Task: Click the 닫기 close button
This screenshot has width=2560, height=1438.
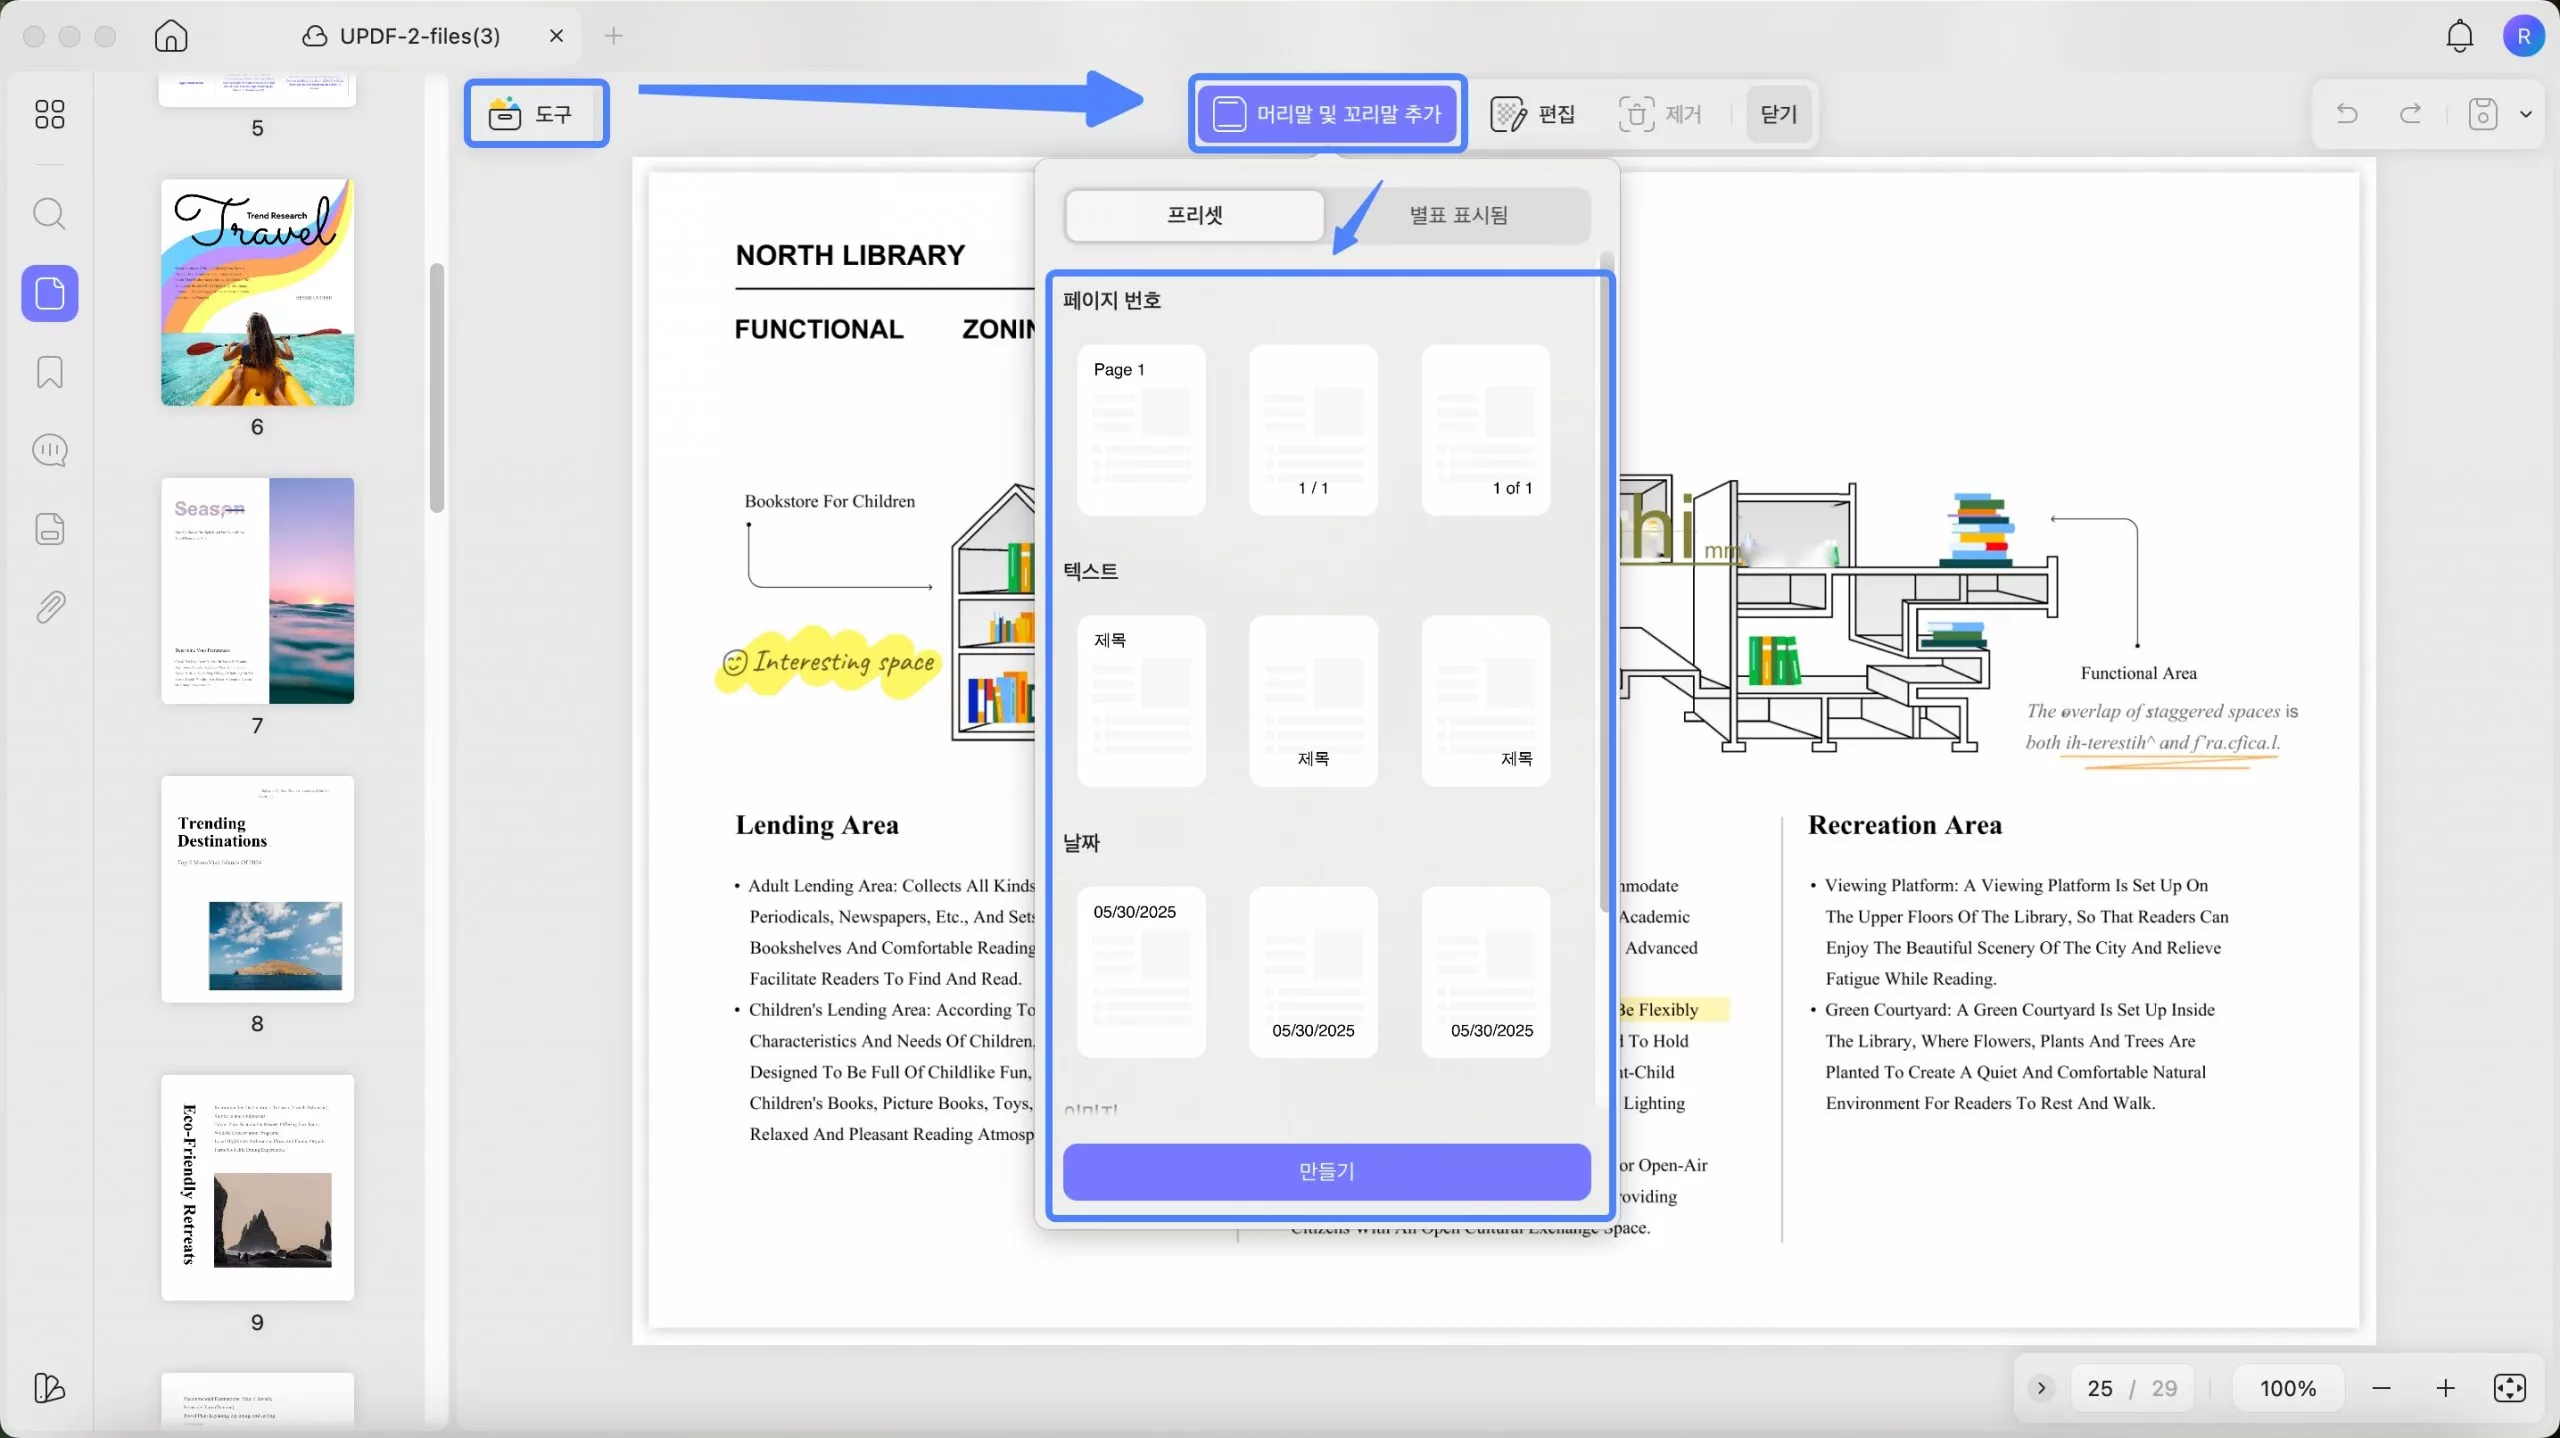Action: tap(1778, 114)
